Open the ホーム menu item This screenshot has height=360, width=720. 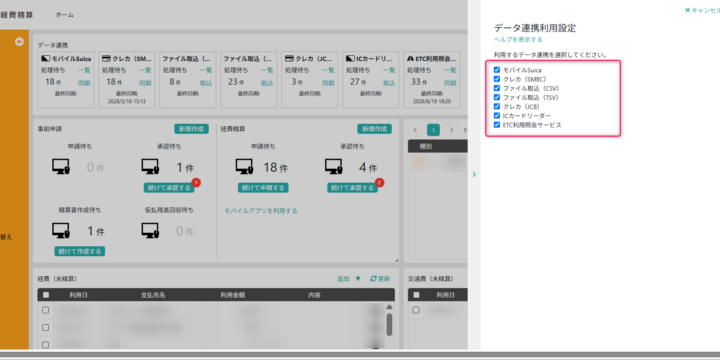pyautogui.click(x=64, y=15)
